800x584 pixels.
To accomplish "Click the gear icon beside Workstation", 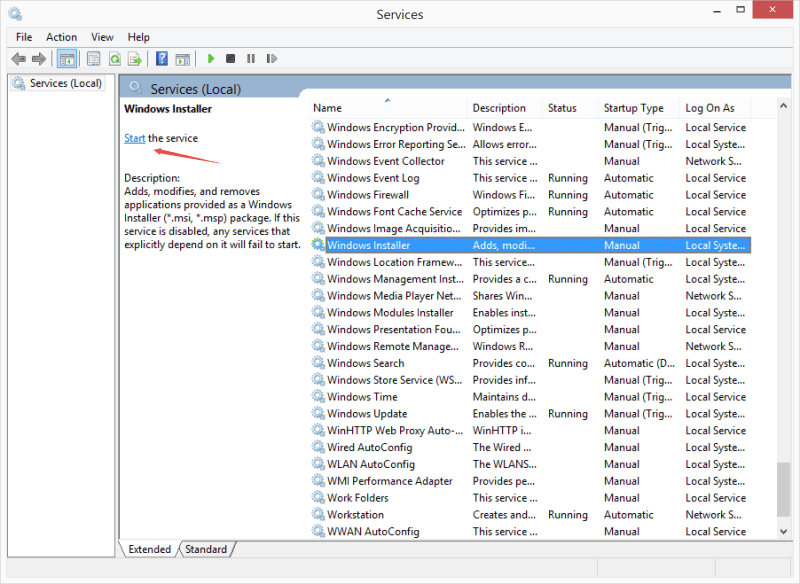I will 318,514.
